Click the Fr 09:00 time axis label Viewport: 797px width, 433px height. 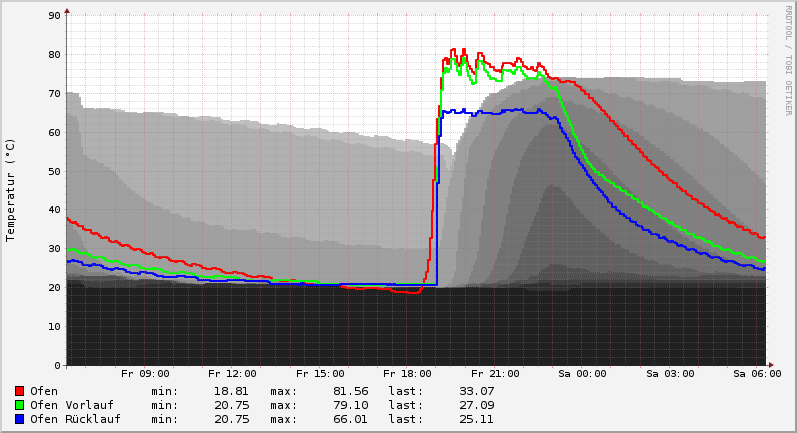145,374
